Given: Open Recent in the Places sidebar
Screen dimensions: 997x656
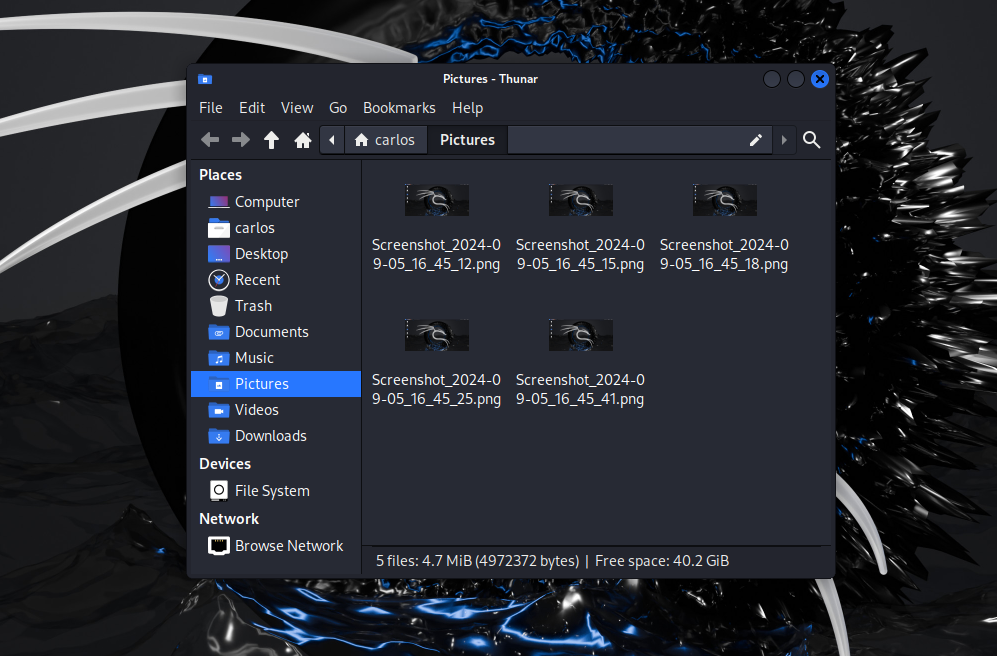Looking at the screenshot, I should 257,280.
